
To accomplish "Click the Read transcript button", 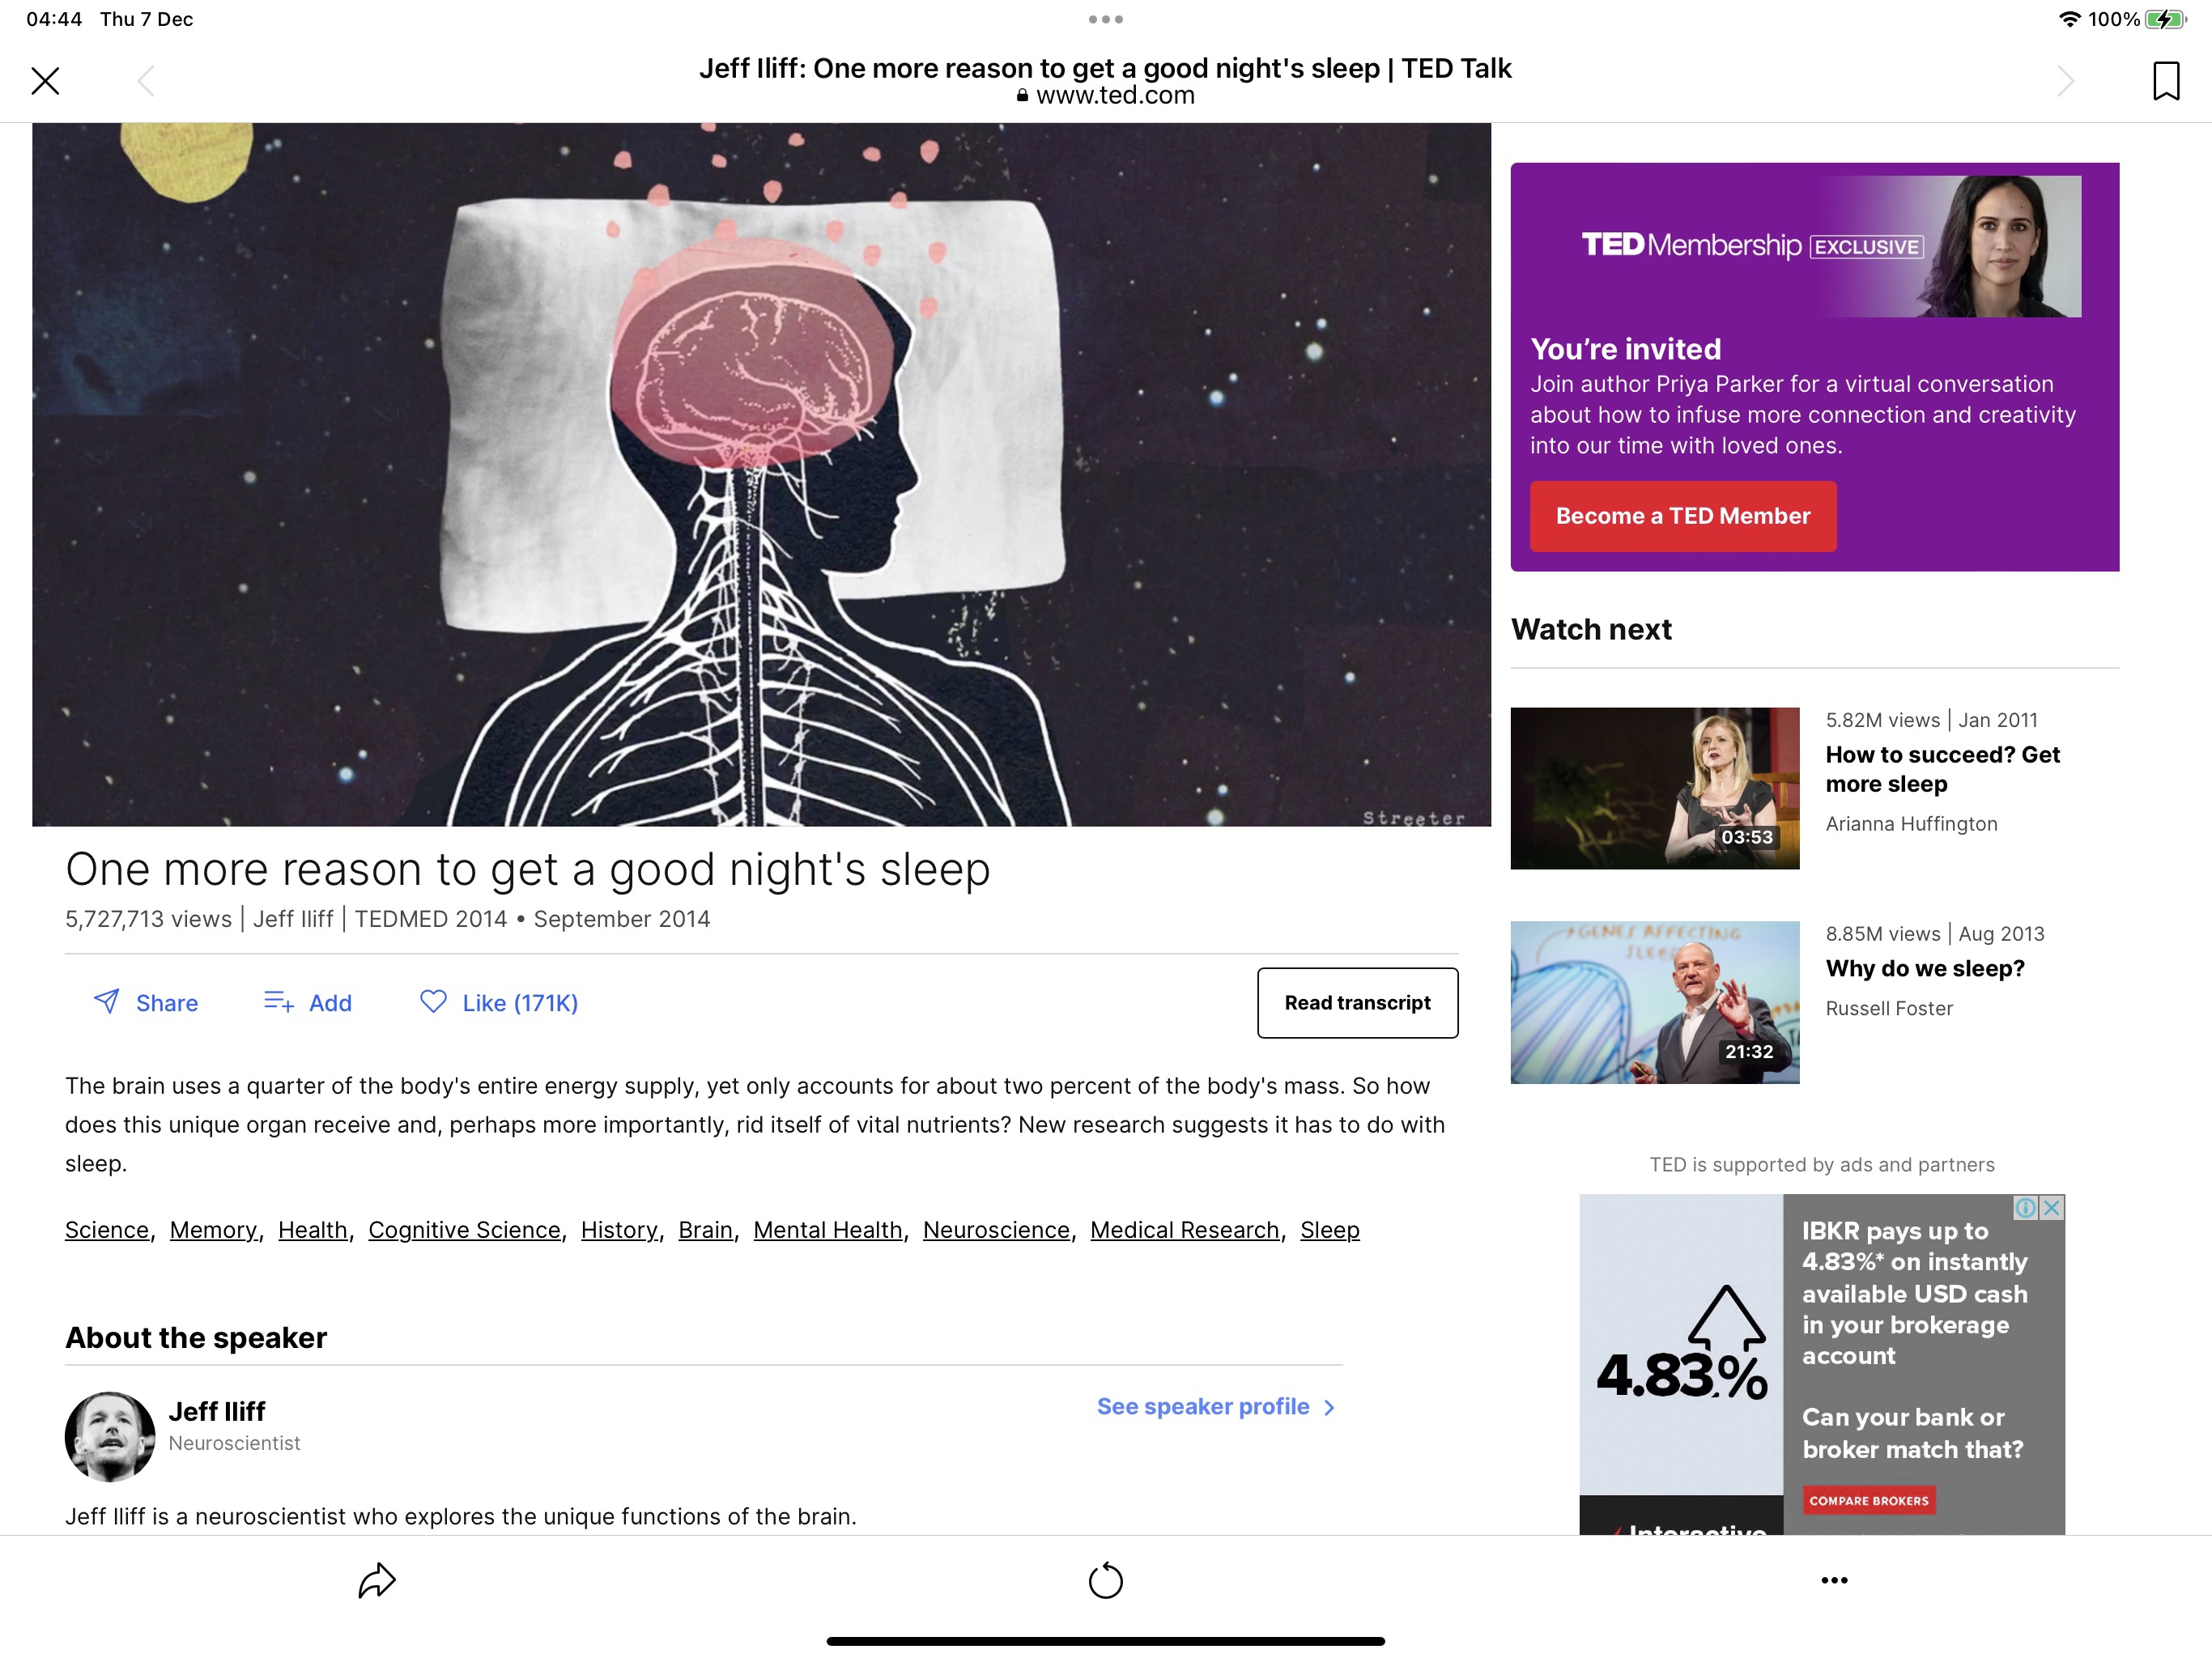I will click(x=1357, y=1003).
